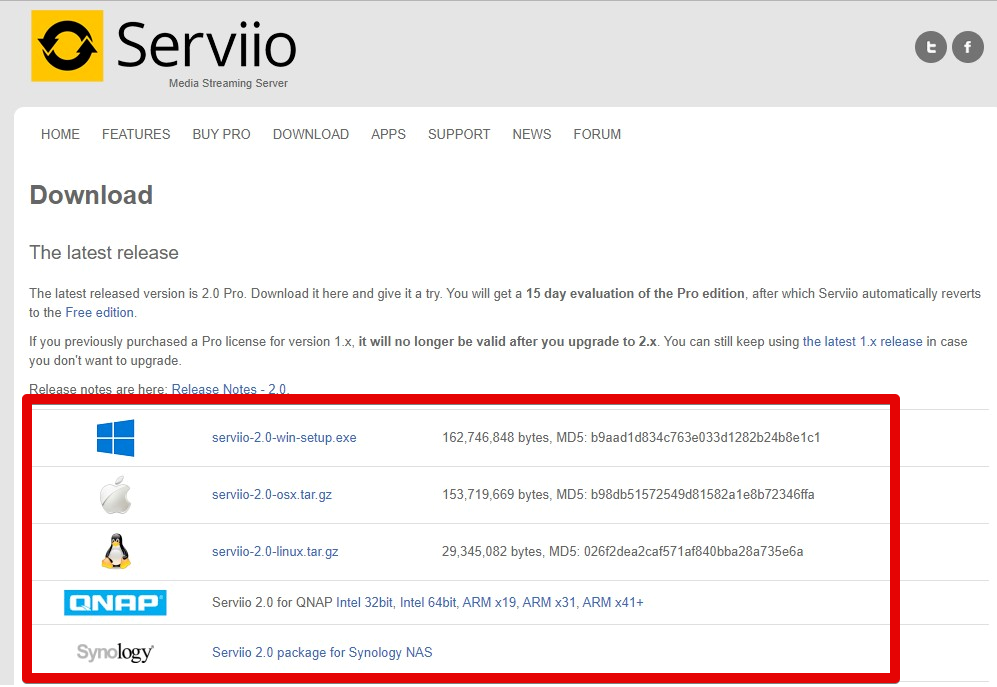Image resolution: width=997 pixels, height=687 pixels.
Task: Click the Windows logo icon
Action: pos(115,438)
